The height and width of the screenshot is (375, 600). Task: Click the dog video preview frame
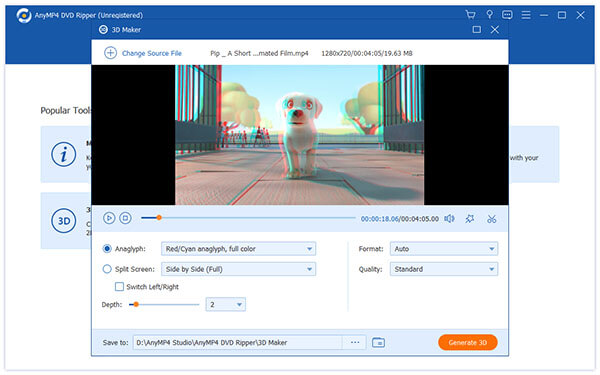300,135
